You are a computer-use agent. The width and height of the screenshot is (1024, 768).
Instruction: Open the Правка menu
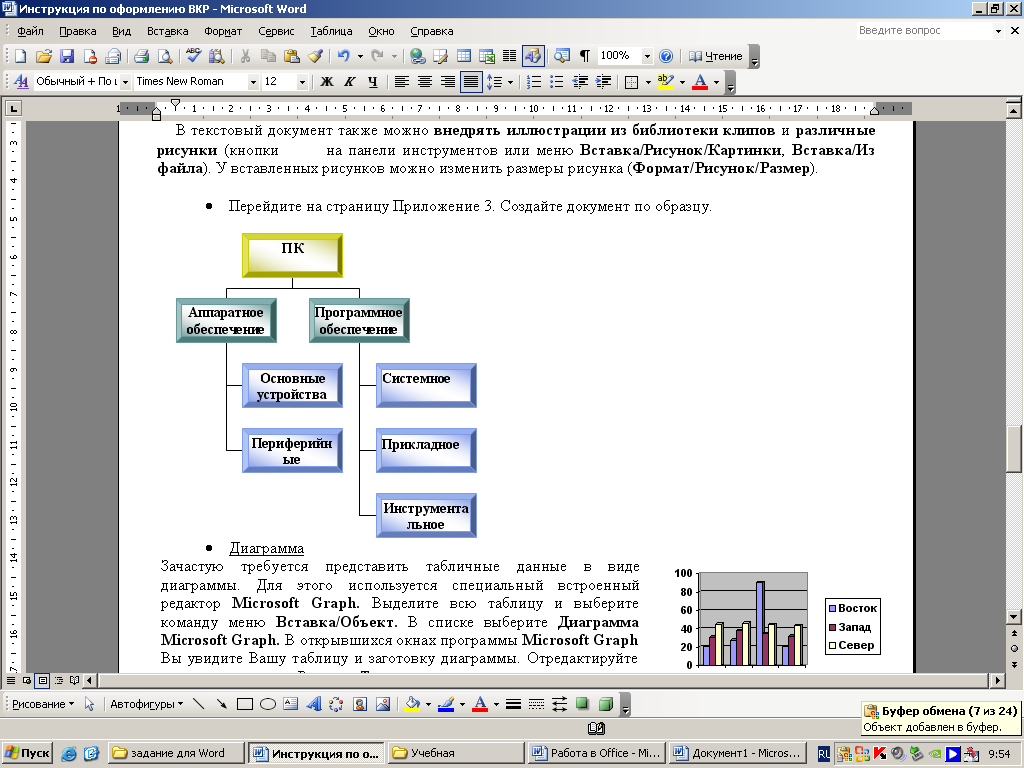77,31
